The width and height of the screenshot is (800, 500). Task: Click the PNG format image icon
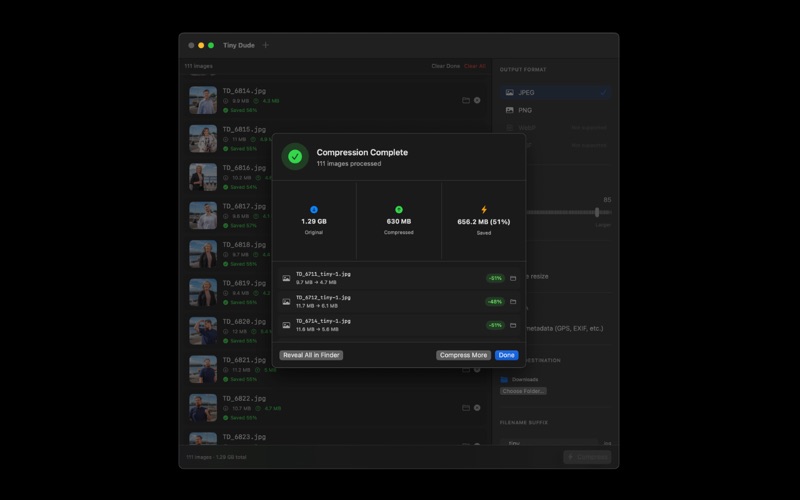509,110
